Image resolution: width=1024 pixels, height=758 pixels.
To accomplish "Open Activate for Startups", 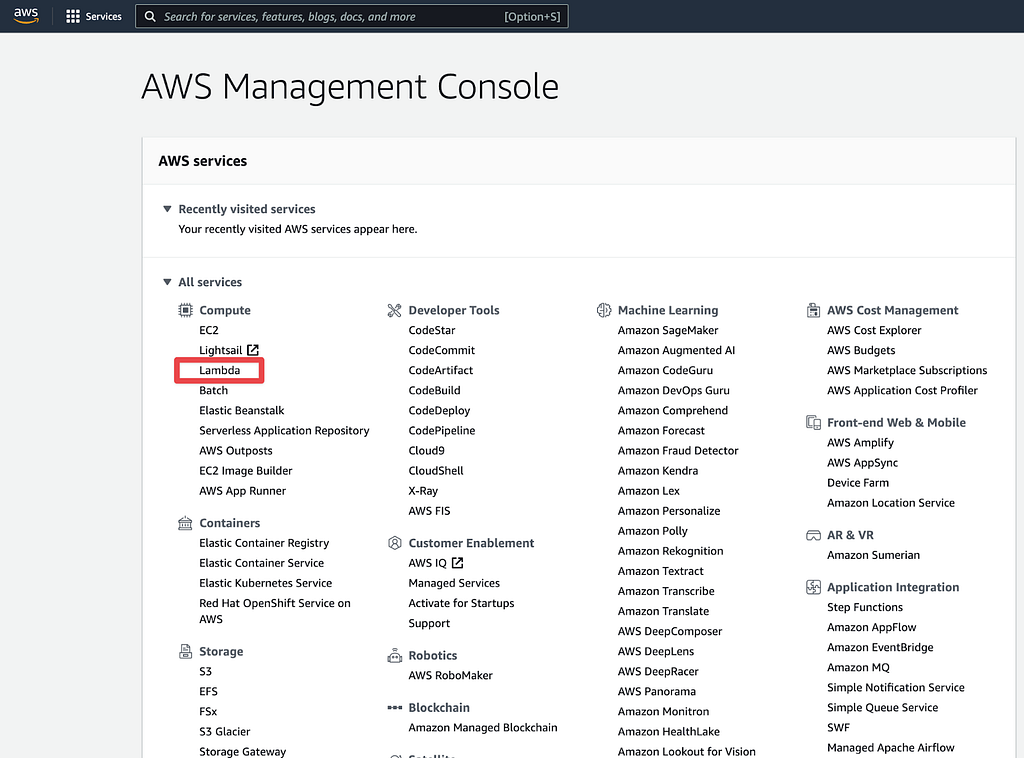I will (x=461, y=603).
